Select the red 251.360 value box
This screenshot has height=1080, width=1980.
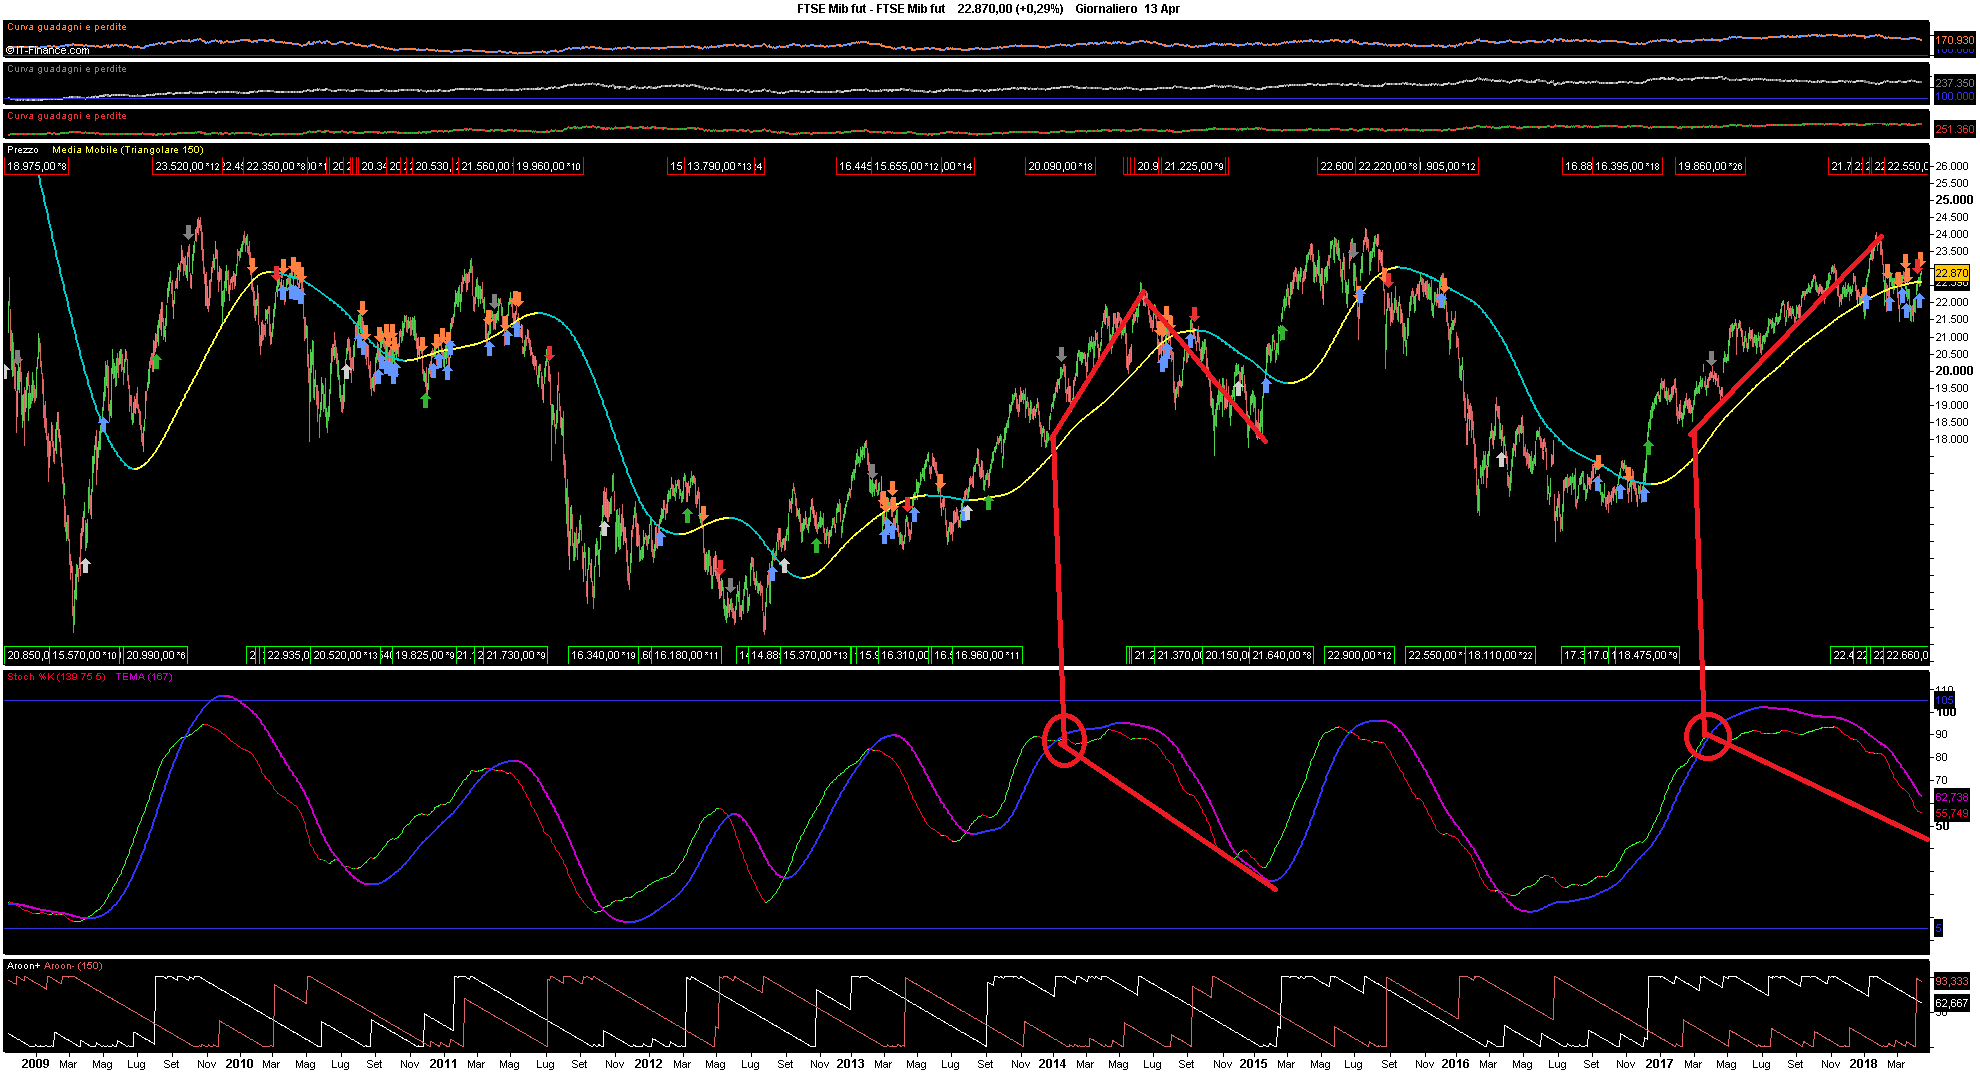1954,129
